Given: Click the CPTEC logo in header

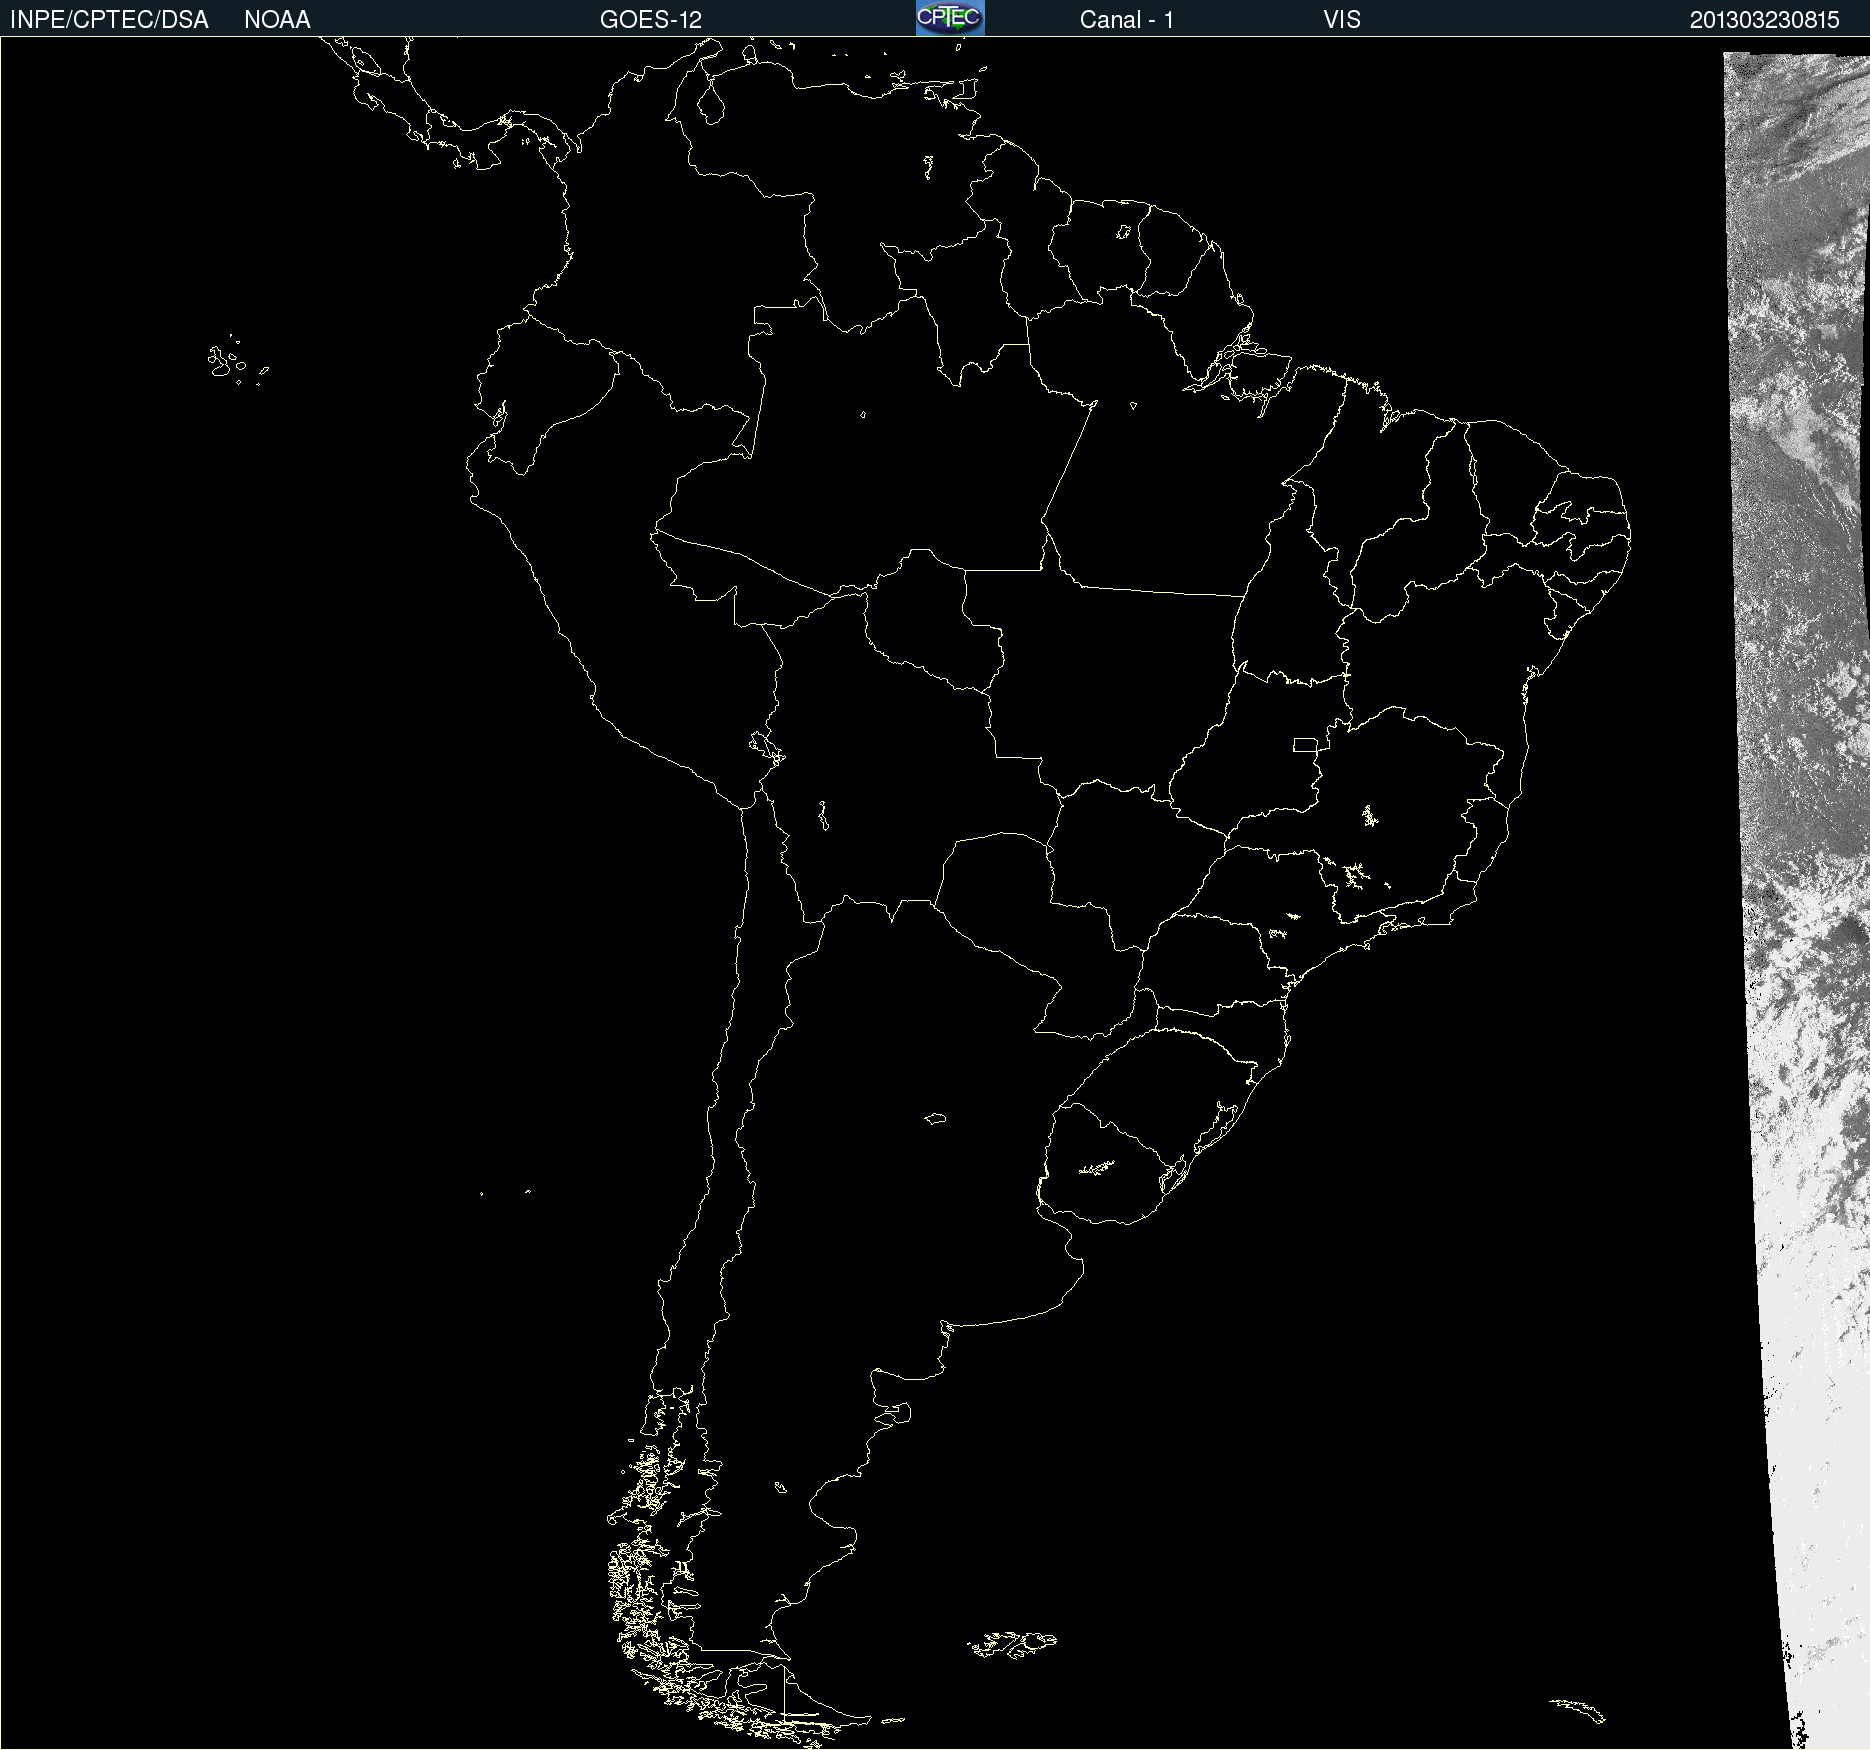Looking at the screenshot, I should pos(950,18).
